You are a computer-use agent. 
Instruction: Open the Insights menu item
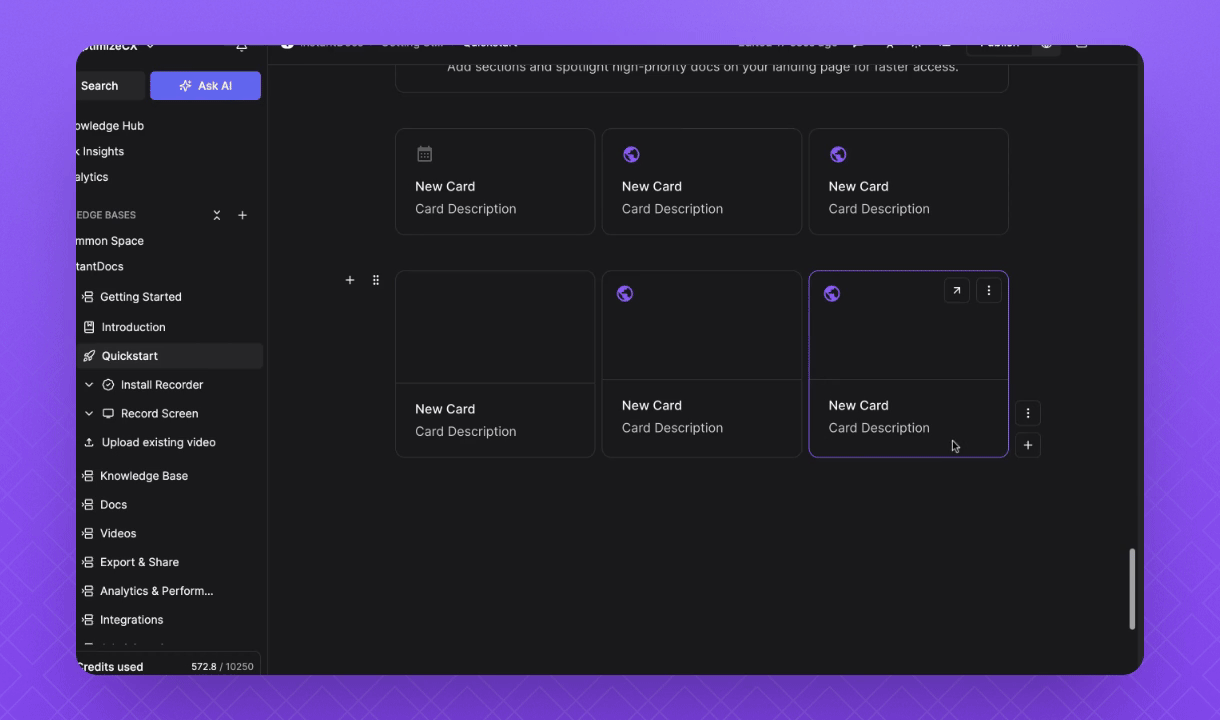pyautogui.click(x=100, y=152)
